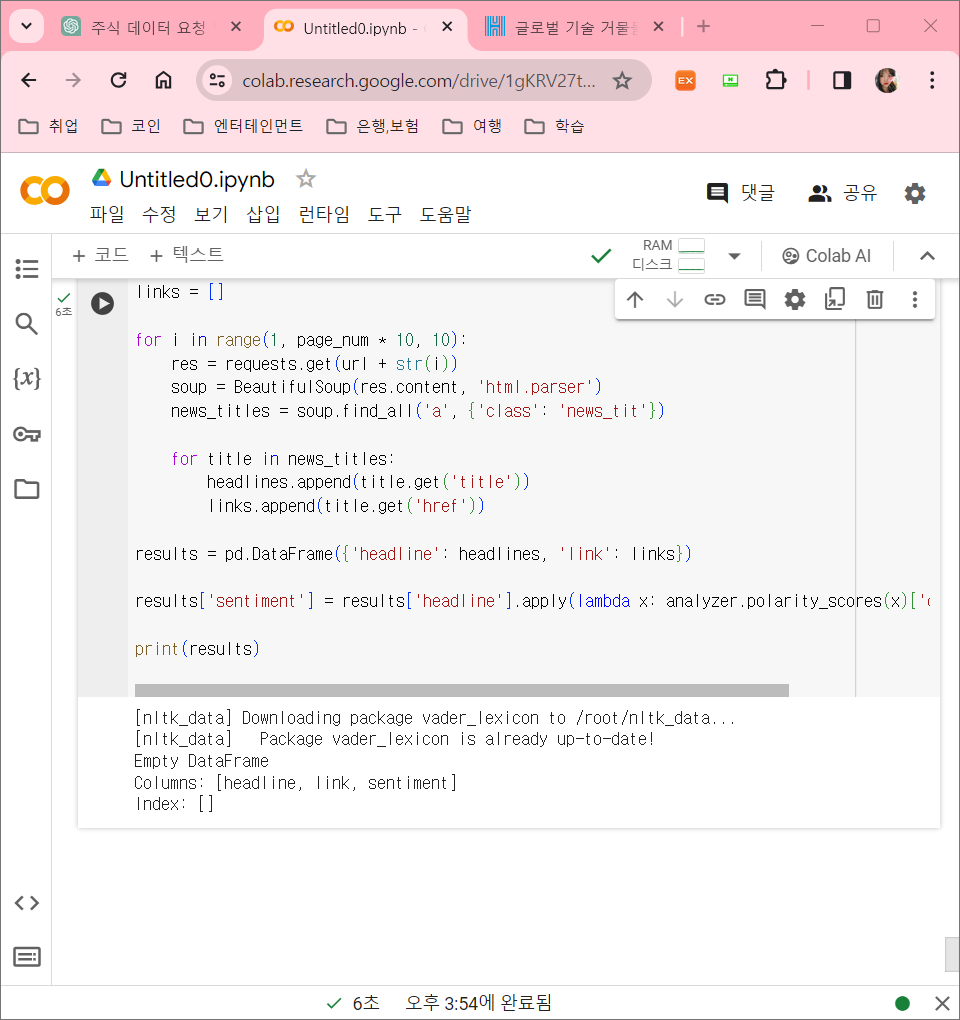Open notebook settings gear icon

[914, 193]
